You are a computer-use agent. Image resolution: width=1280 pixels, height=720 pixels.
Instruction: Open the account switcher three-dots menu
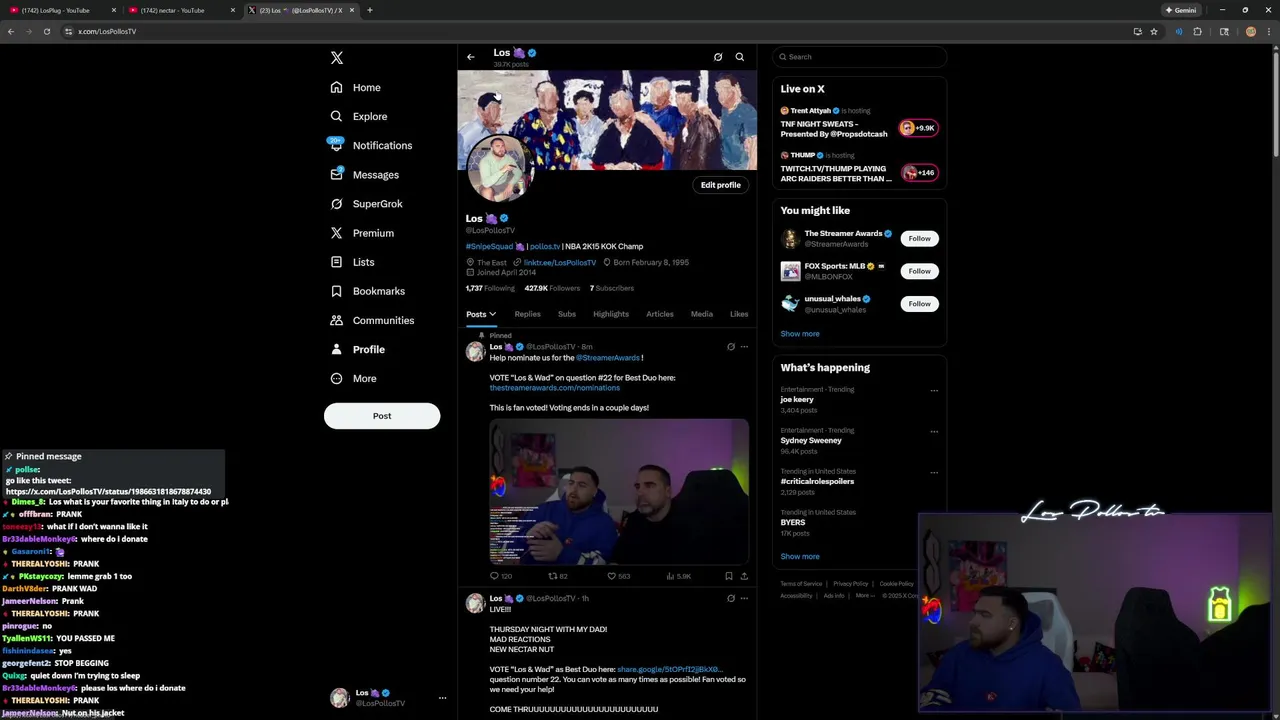pyautogui.click(x=442, y=698)
